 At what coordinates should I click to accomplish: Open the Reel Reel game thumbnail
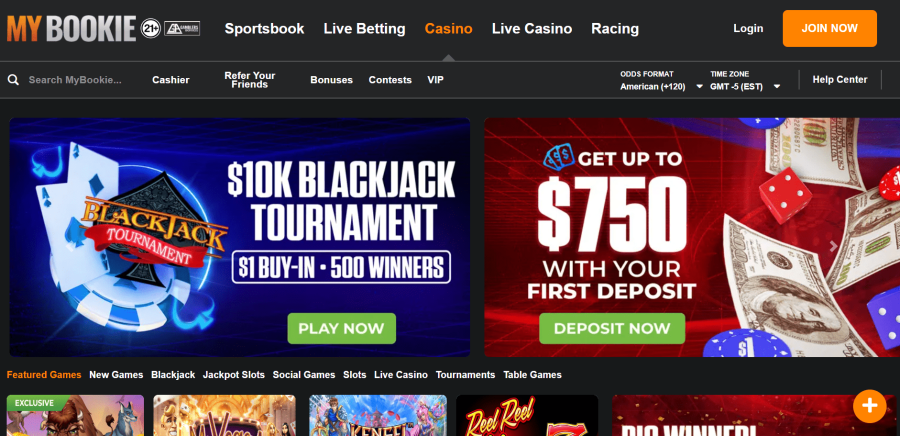[527, 415]
